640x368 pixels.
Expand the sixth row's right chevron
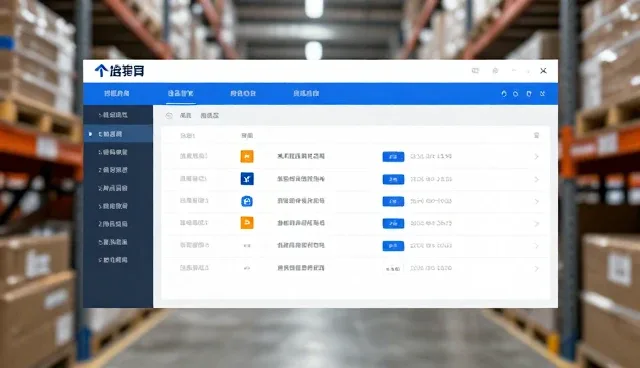pyautogui.click(x=537, y=269)
